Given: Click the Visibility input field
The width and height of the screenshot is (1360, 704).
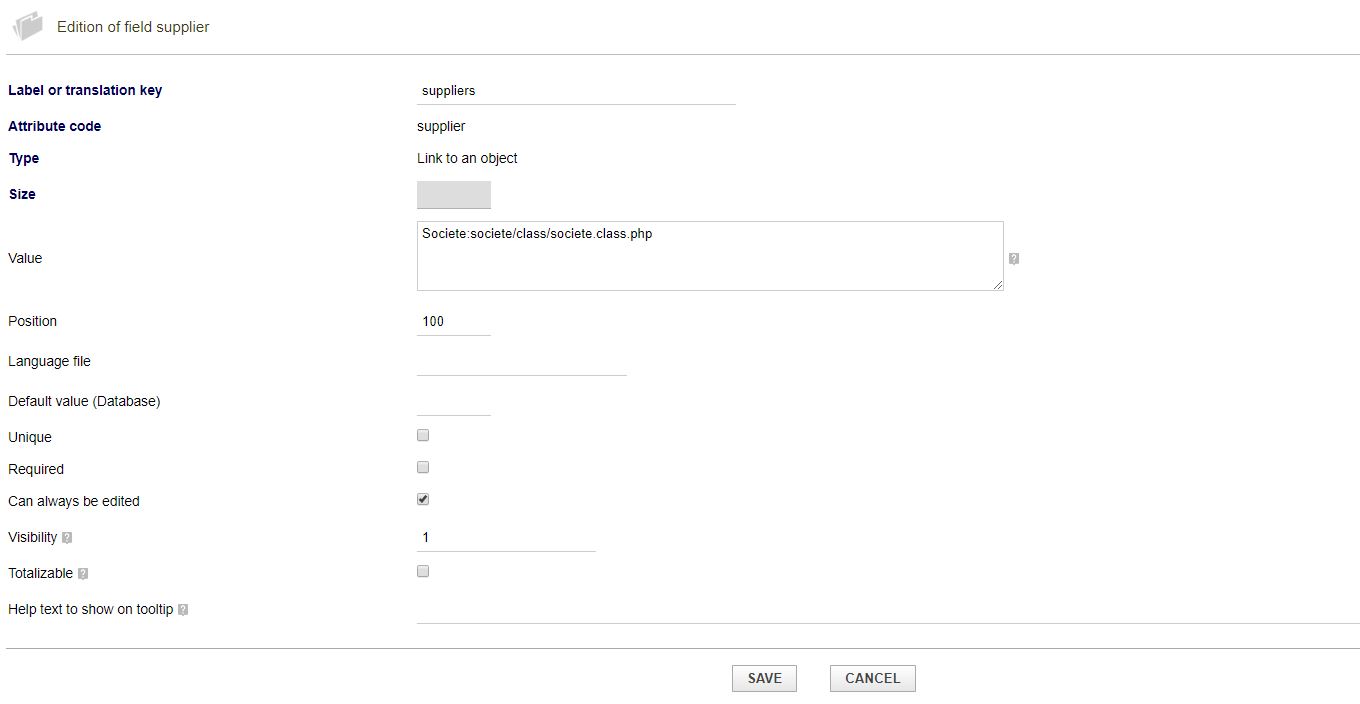Looking at the screenshot, I should pyautogui.click(x=505, y=538).
